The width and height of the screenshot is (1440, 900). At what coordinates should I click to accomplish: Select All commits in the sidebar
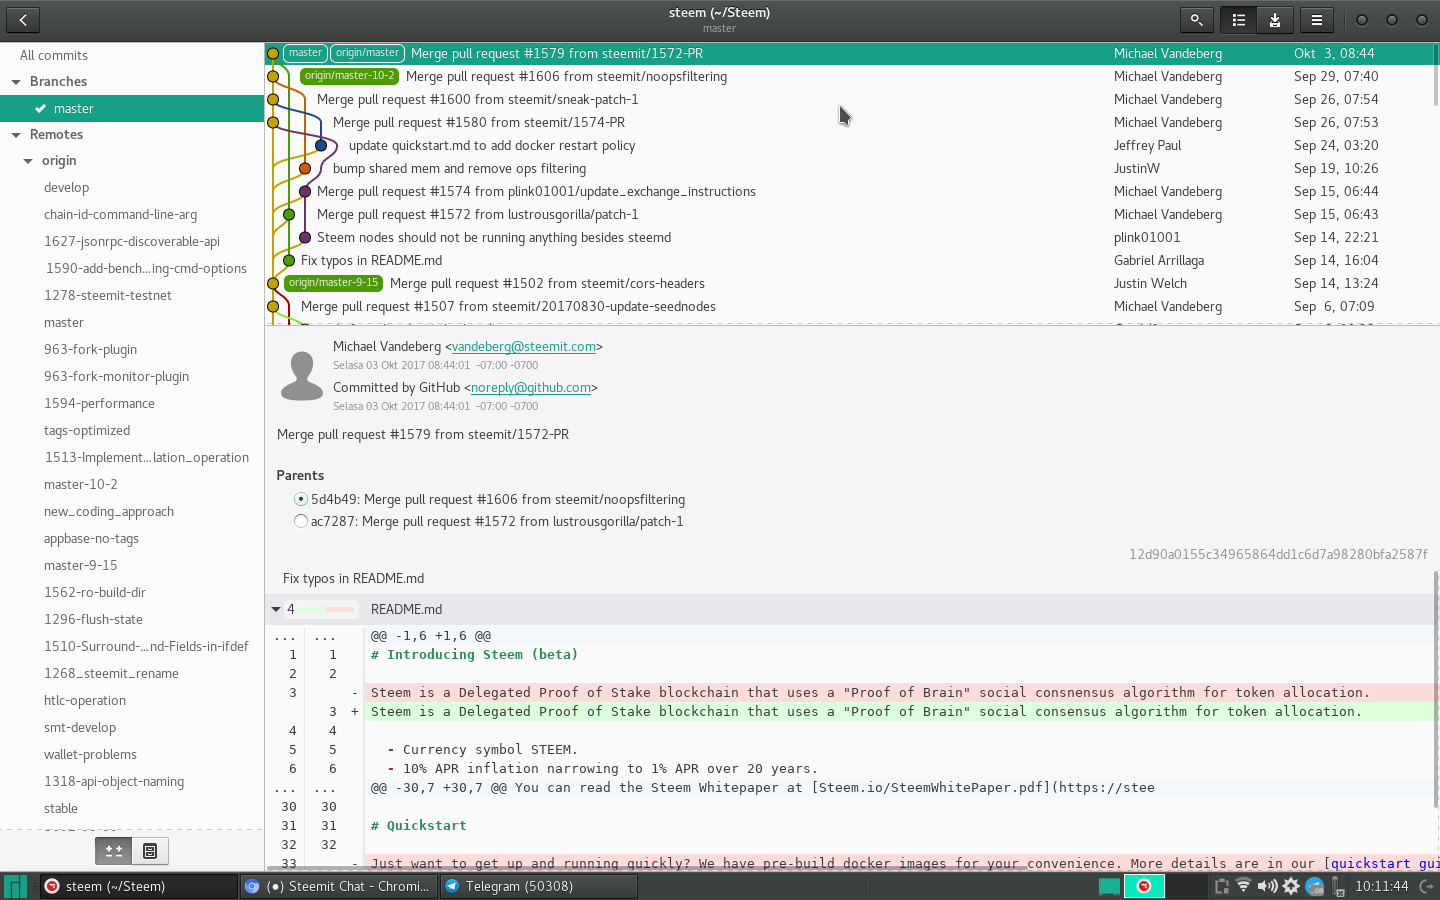tap(132, 55)
